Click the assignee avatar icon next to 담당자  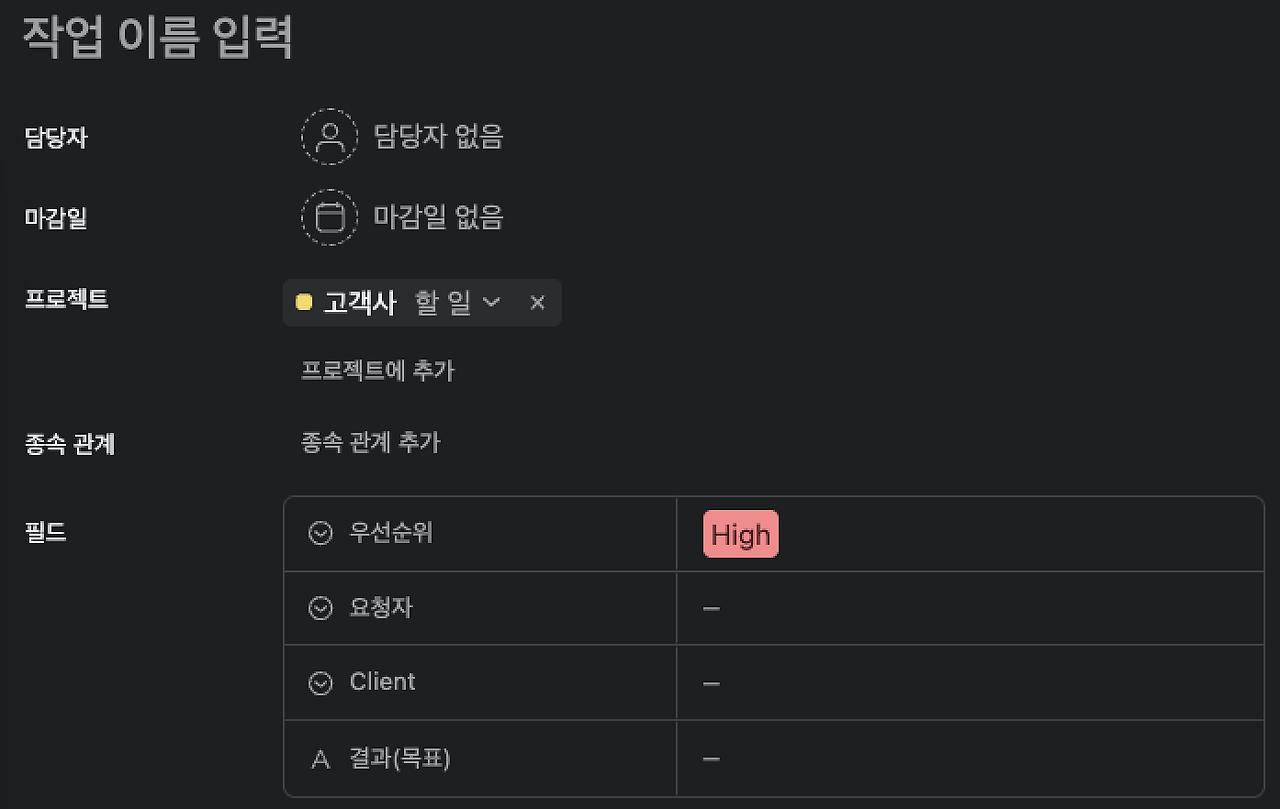pos(329,136)
